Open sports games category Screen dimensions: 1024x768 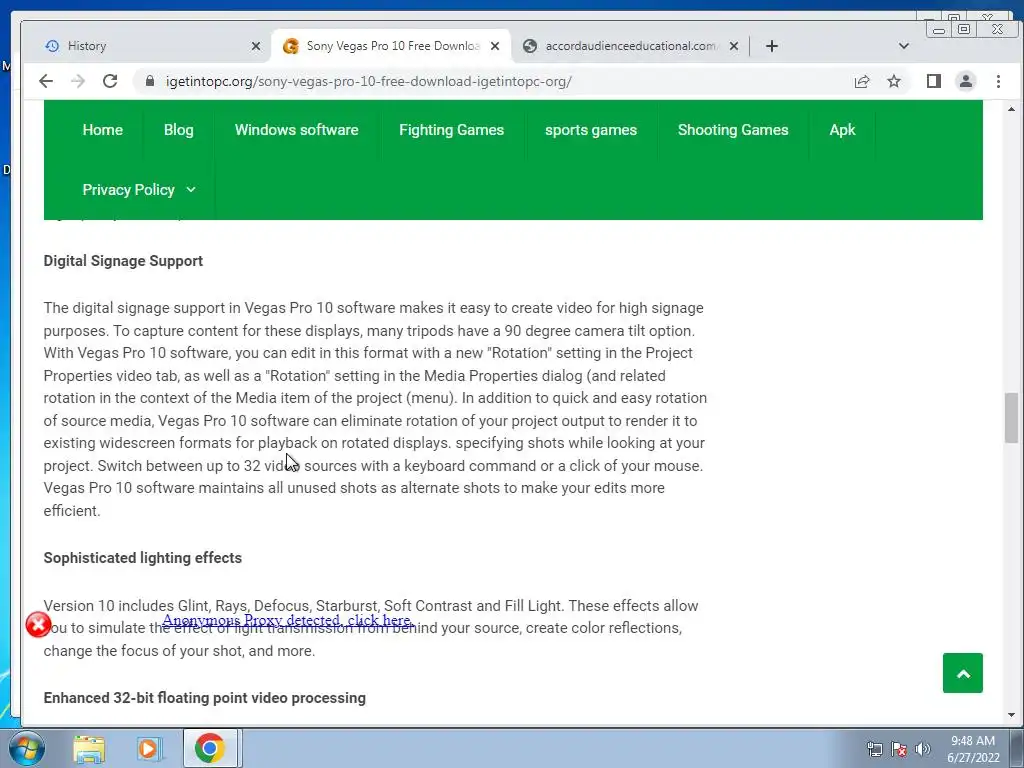(590, 130)
